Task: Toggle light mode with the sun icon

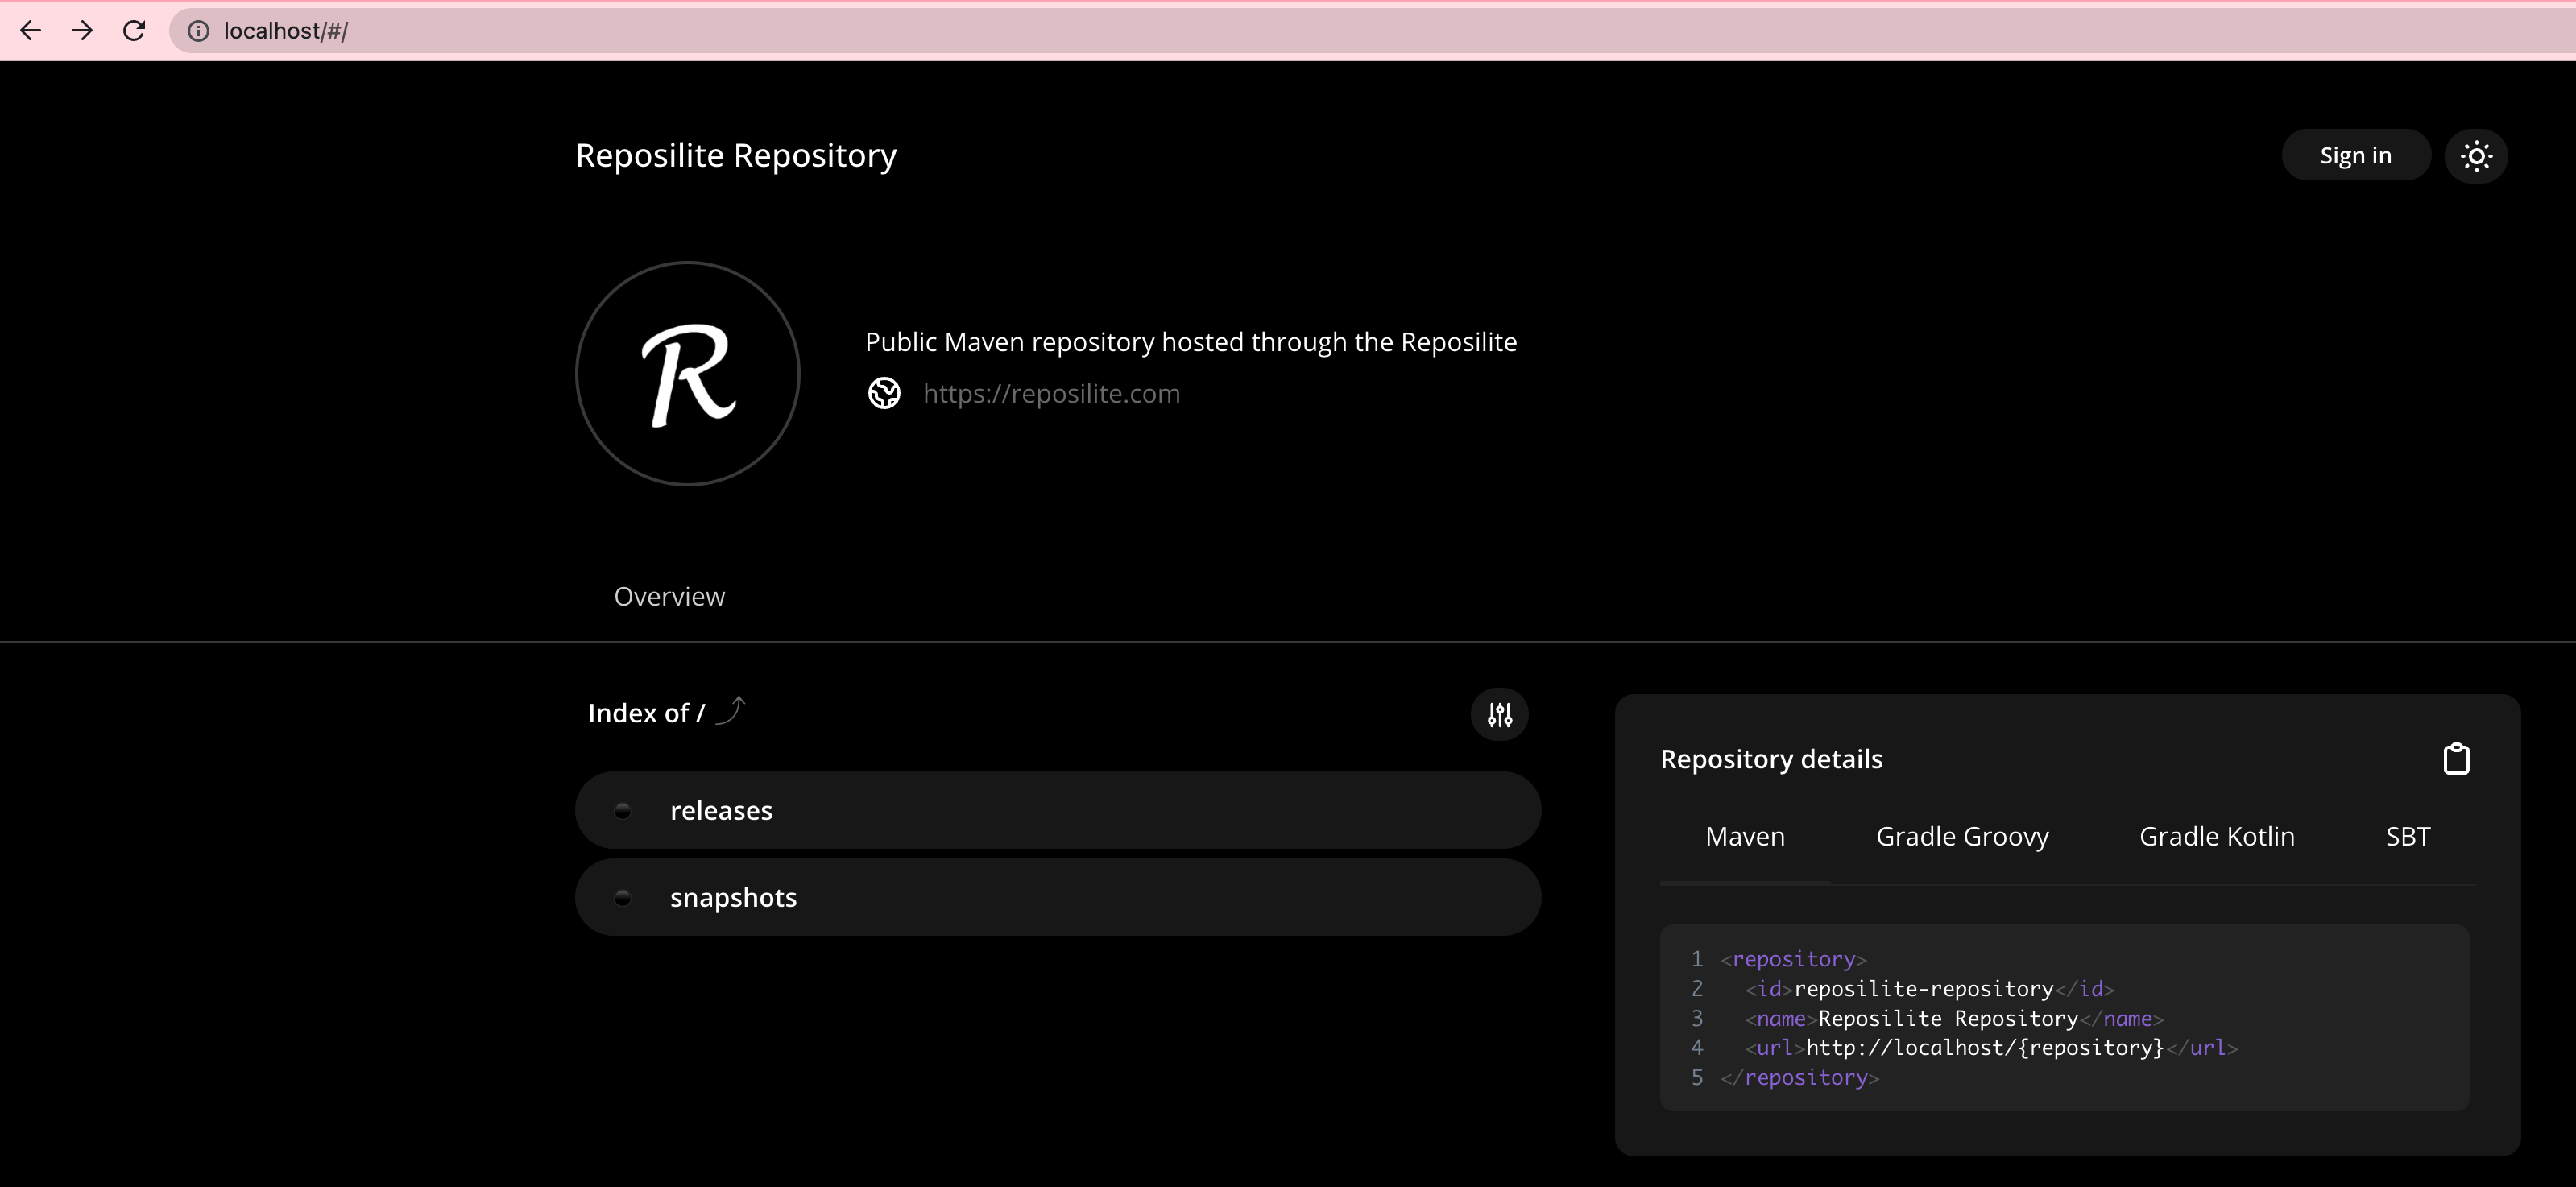Action: tap(2477, 155)
